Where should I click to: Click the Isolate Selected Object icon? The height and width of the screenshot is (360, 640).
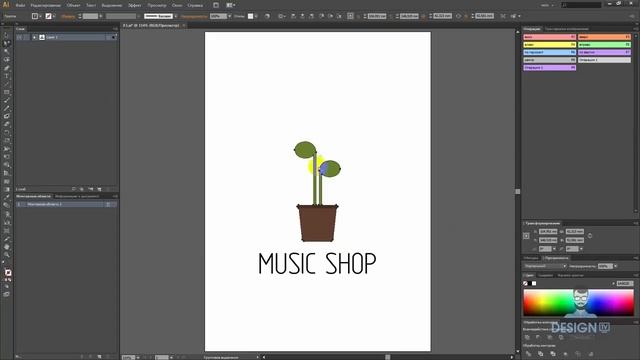click(503, 16)
